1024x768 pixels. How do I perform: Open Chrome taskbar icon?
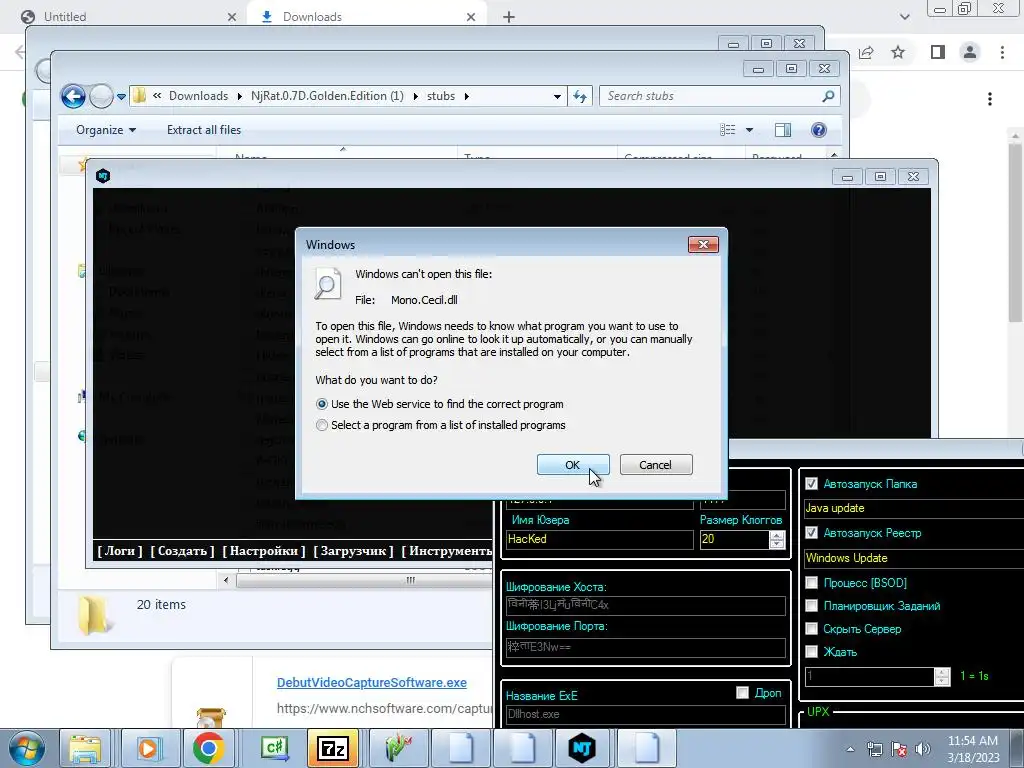(208, 748)
